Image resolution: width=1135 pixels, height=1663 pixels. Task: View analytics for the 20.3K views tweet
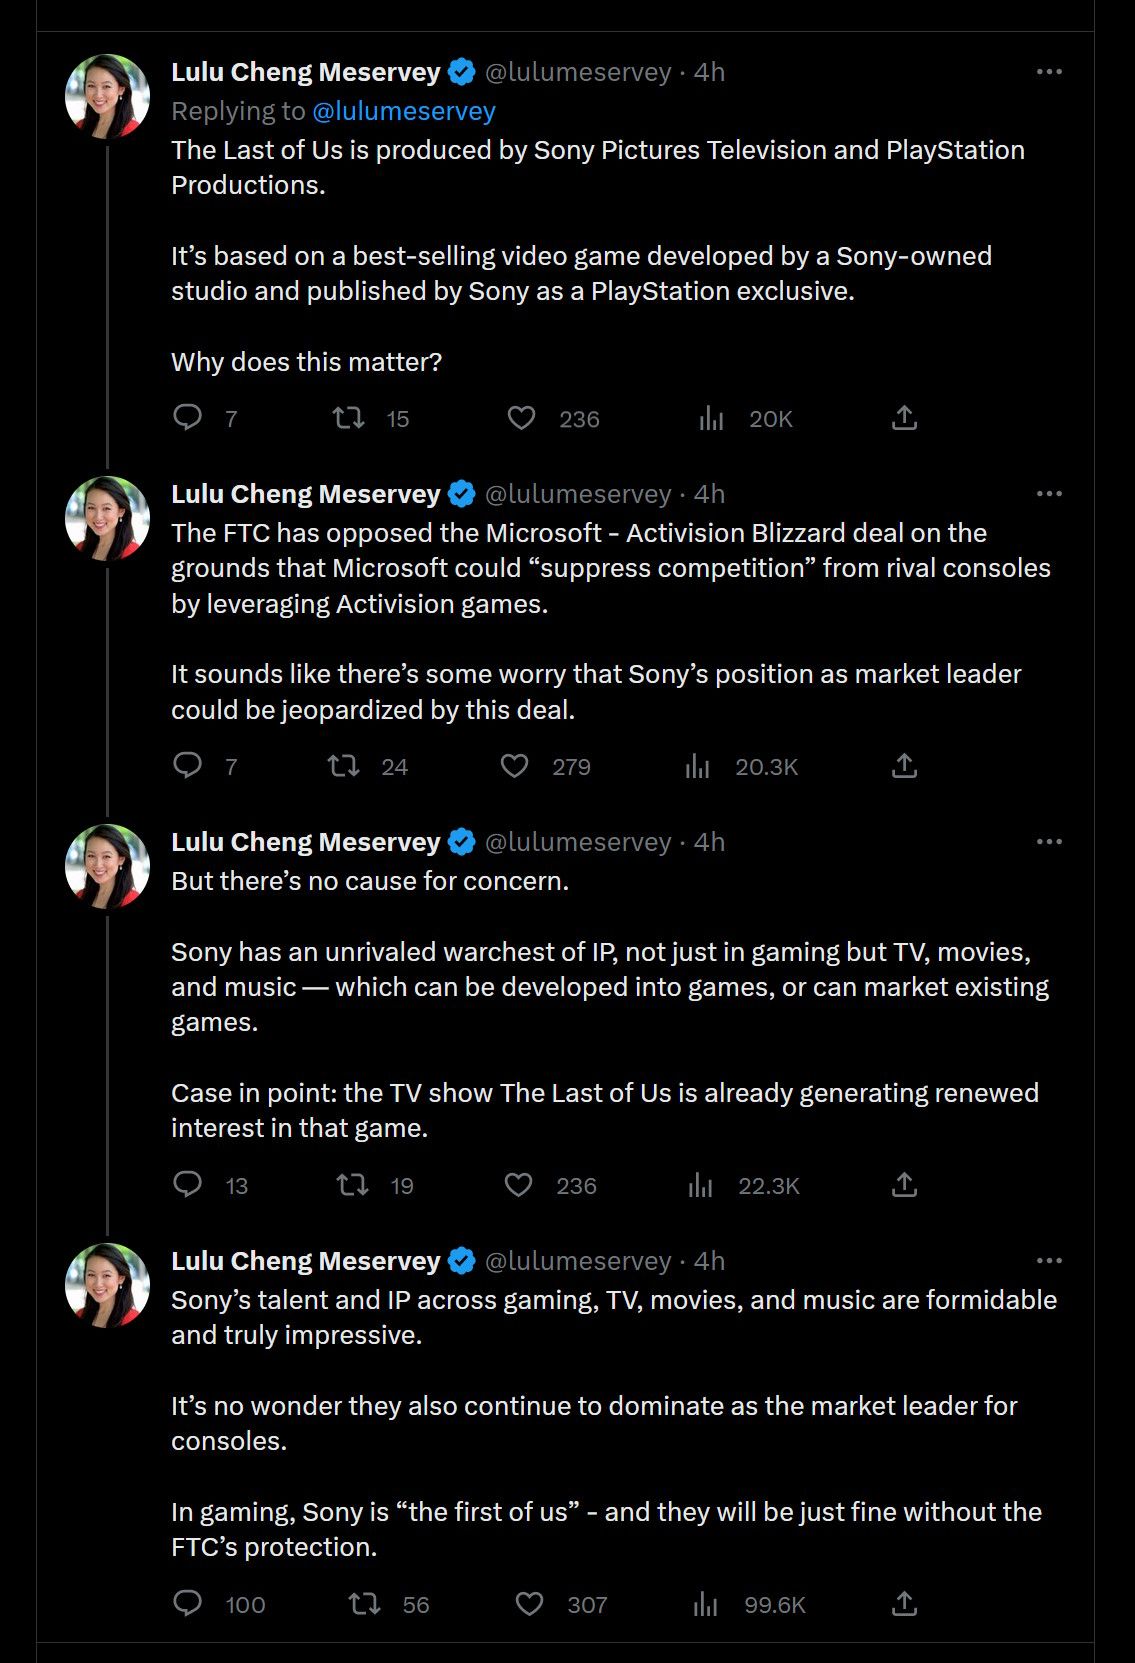698,766
